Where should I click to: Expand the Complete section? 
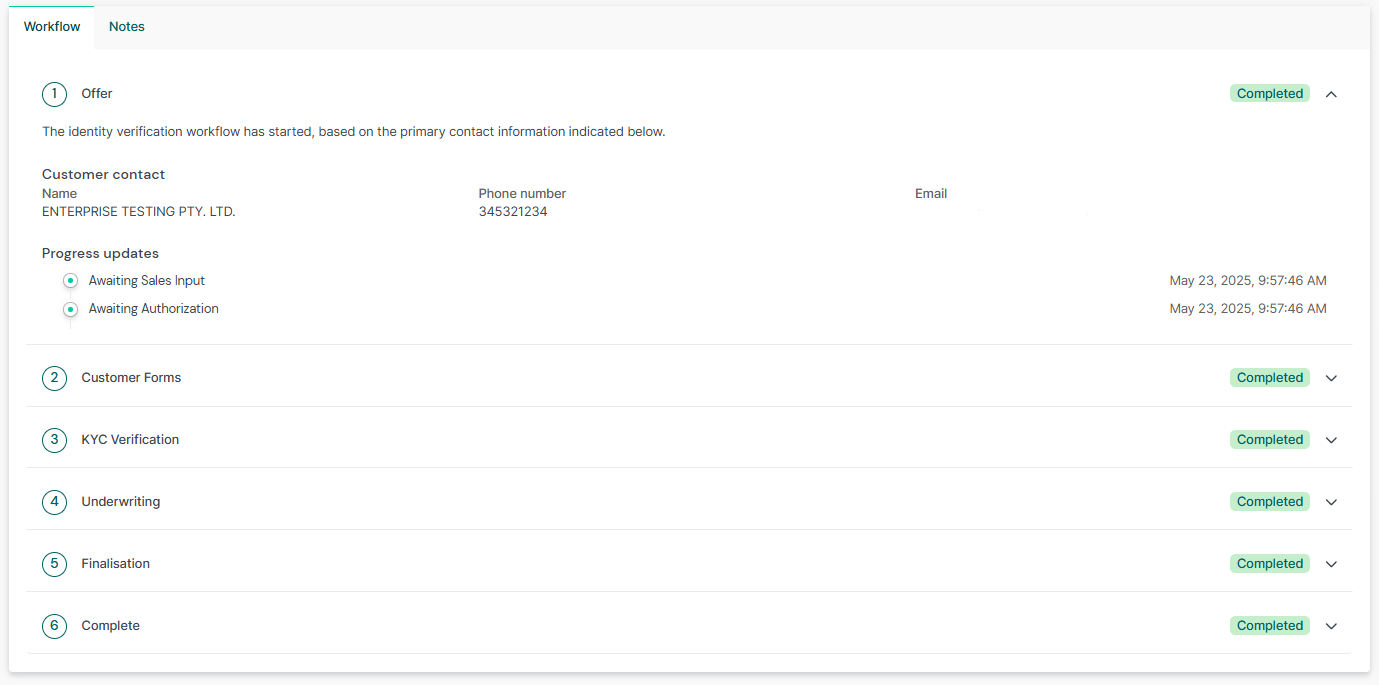1331,625
